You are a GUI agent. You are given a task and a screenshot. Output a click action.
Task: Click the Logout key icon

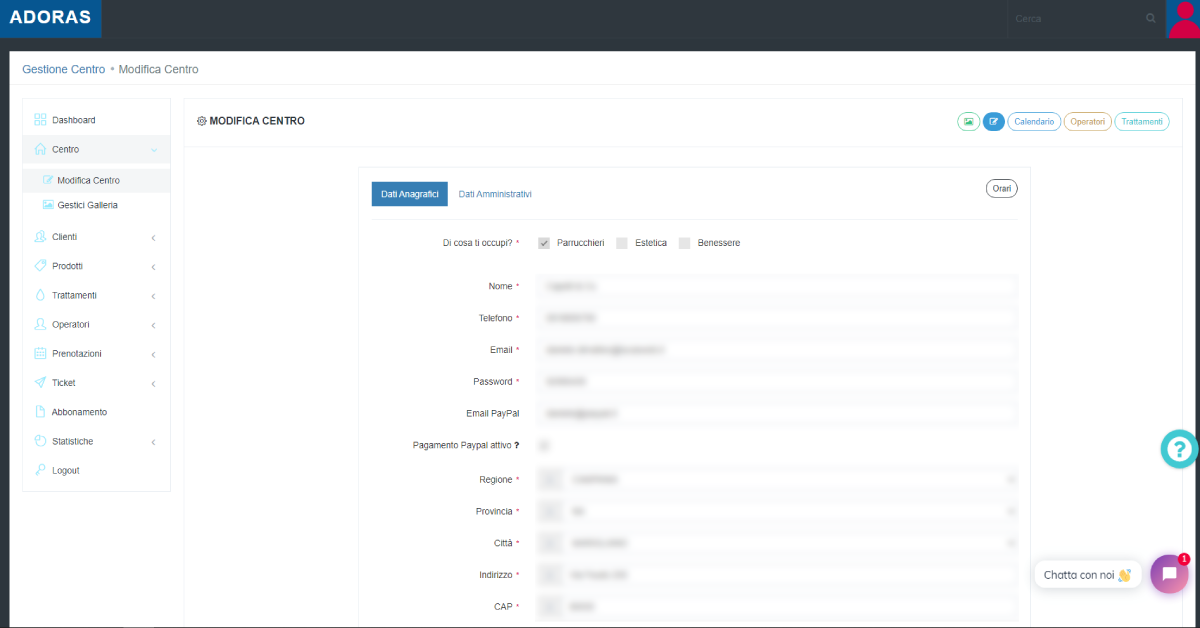[40, 470]
